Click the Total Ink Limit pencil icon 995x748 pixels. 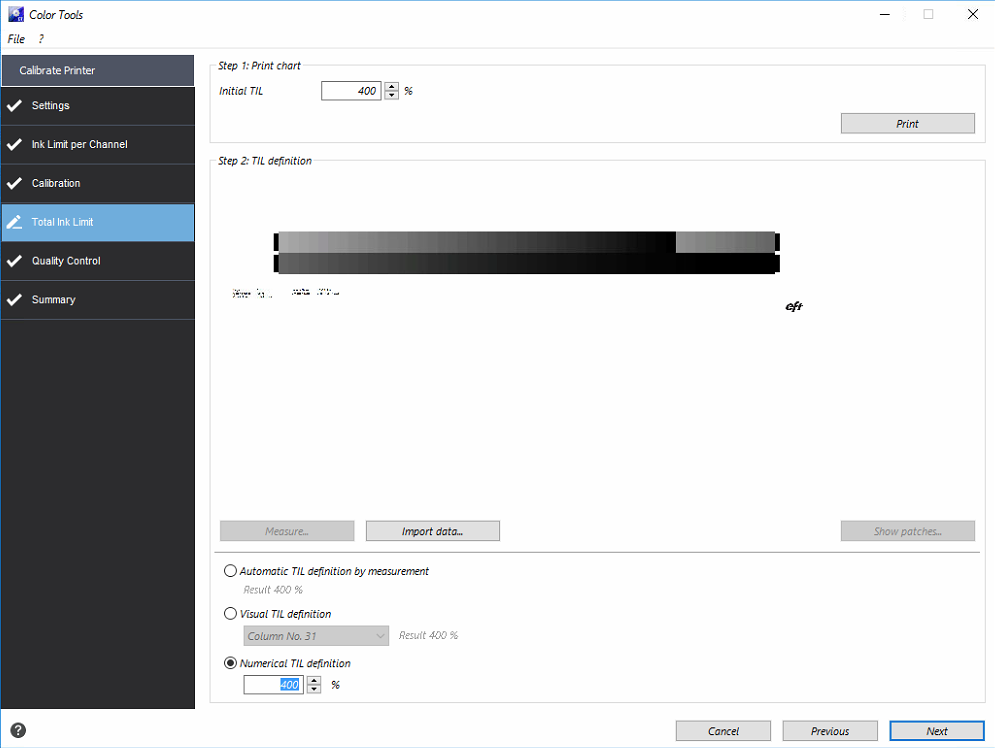click(15, 222)
